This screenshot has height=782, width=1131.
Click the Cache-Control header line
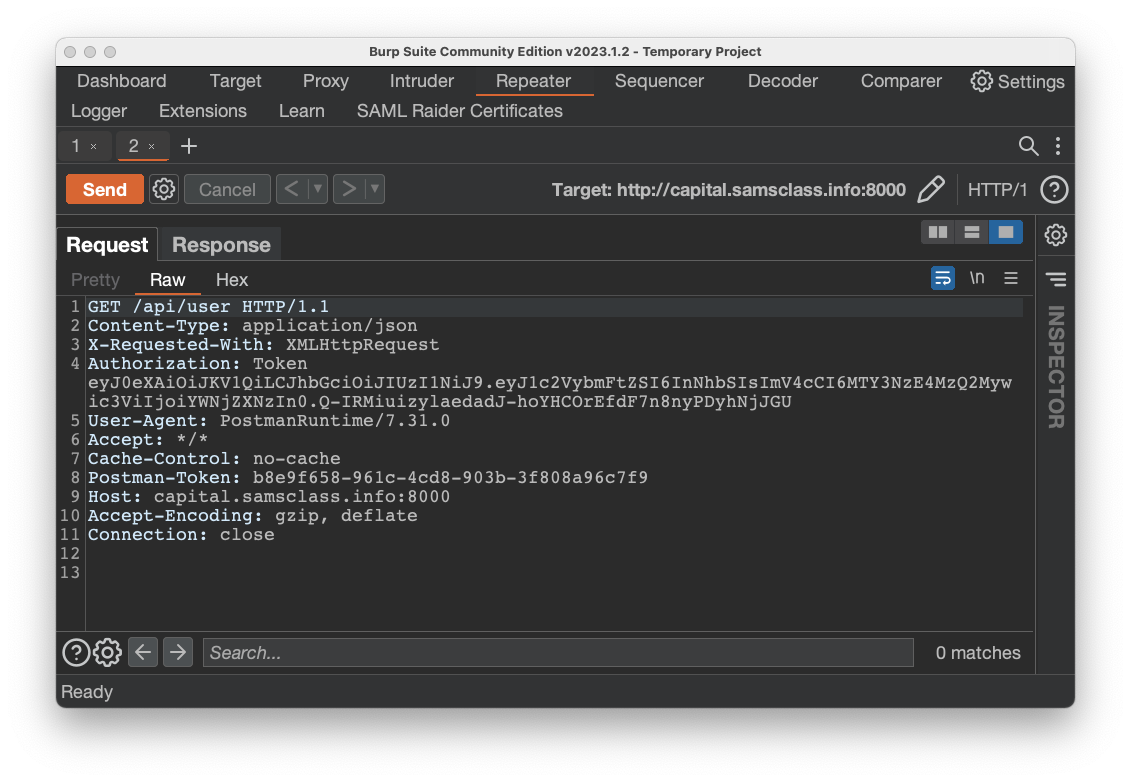pyautogui.click(x=214, y=459)
